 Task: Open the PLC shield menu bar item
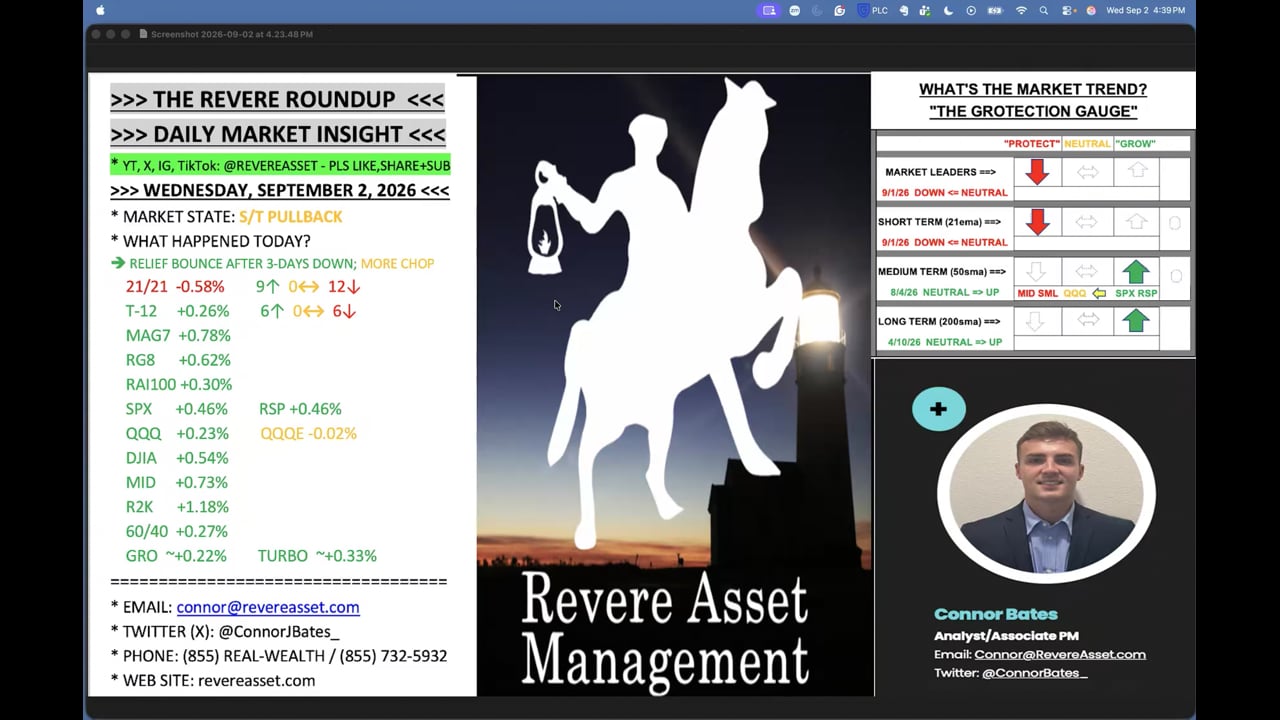(x=872, y=10)
